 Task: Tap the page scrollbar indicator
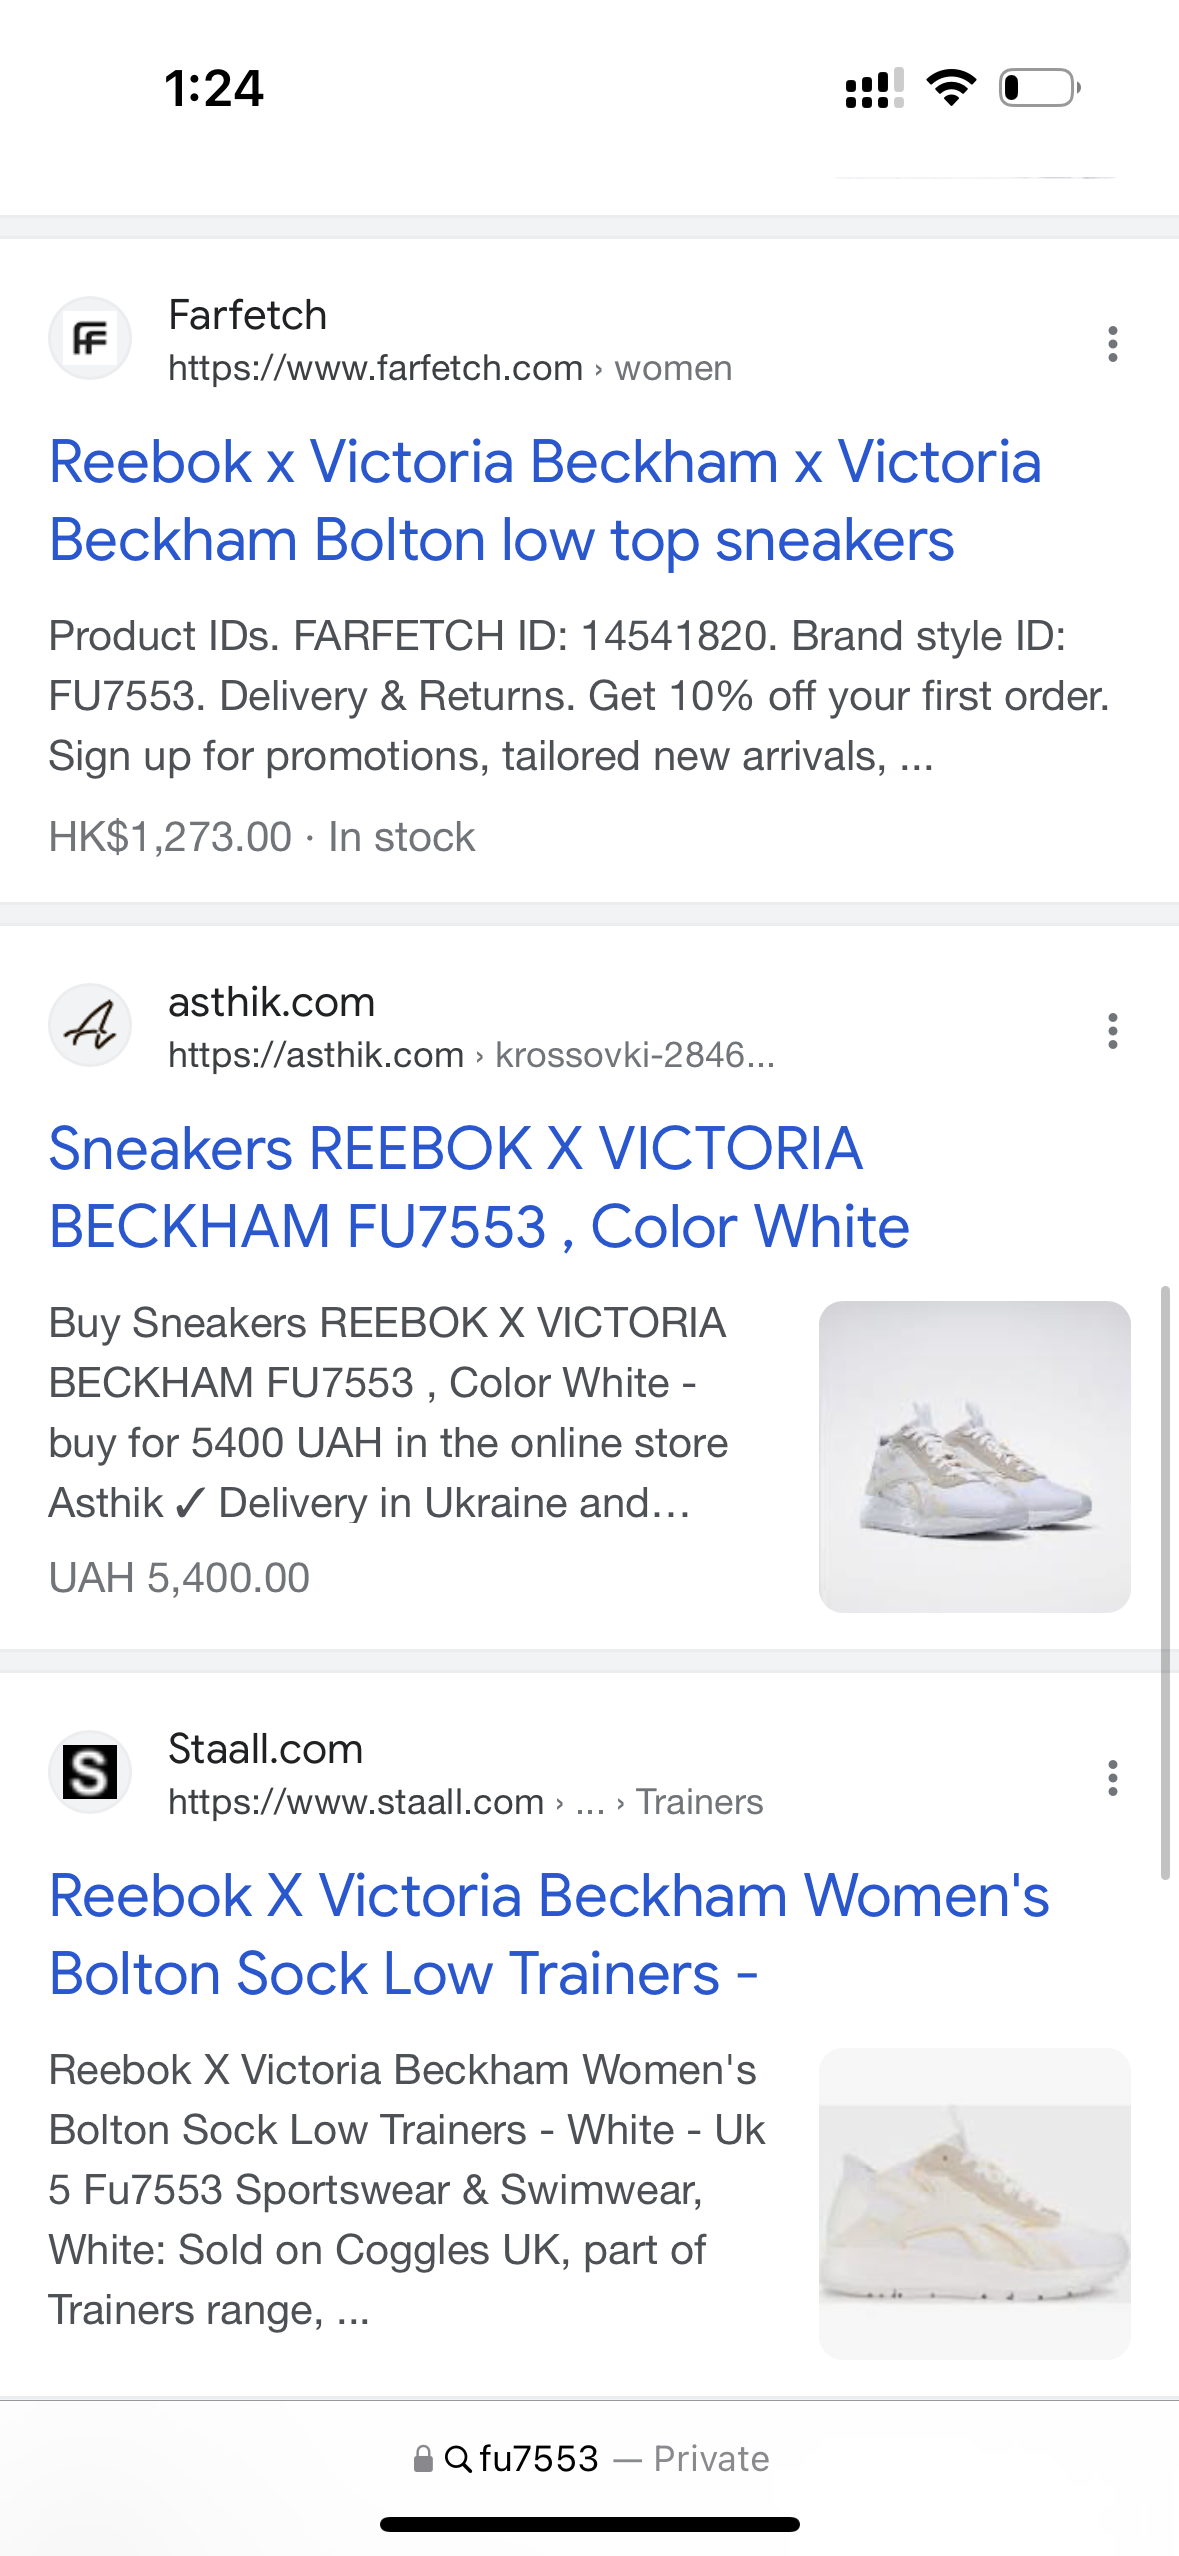point(1165,1580)
